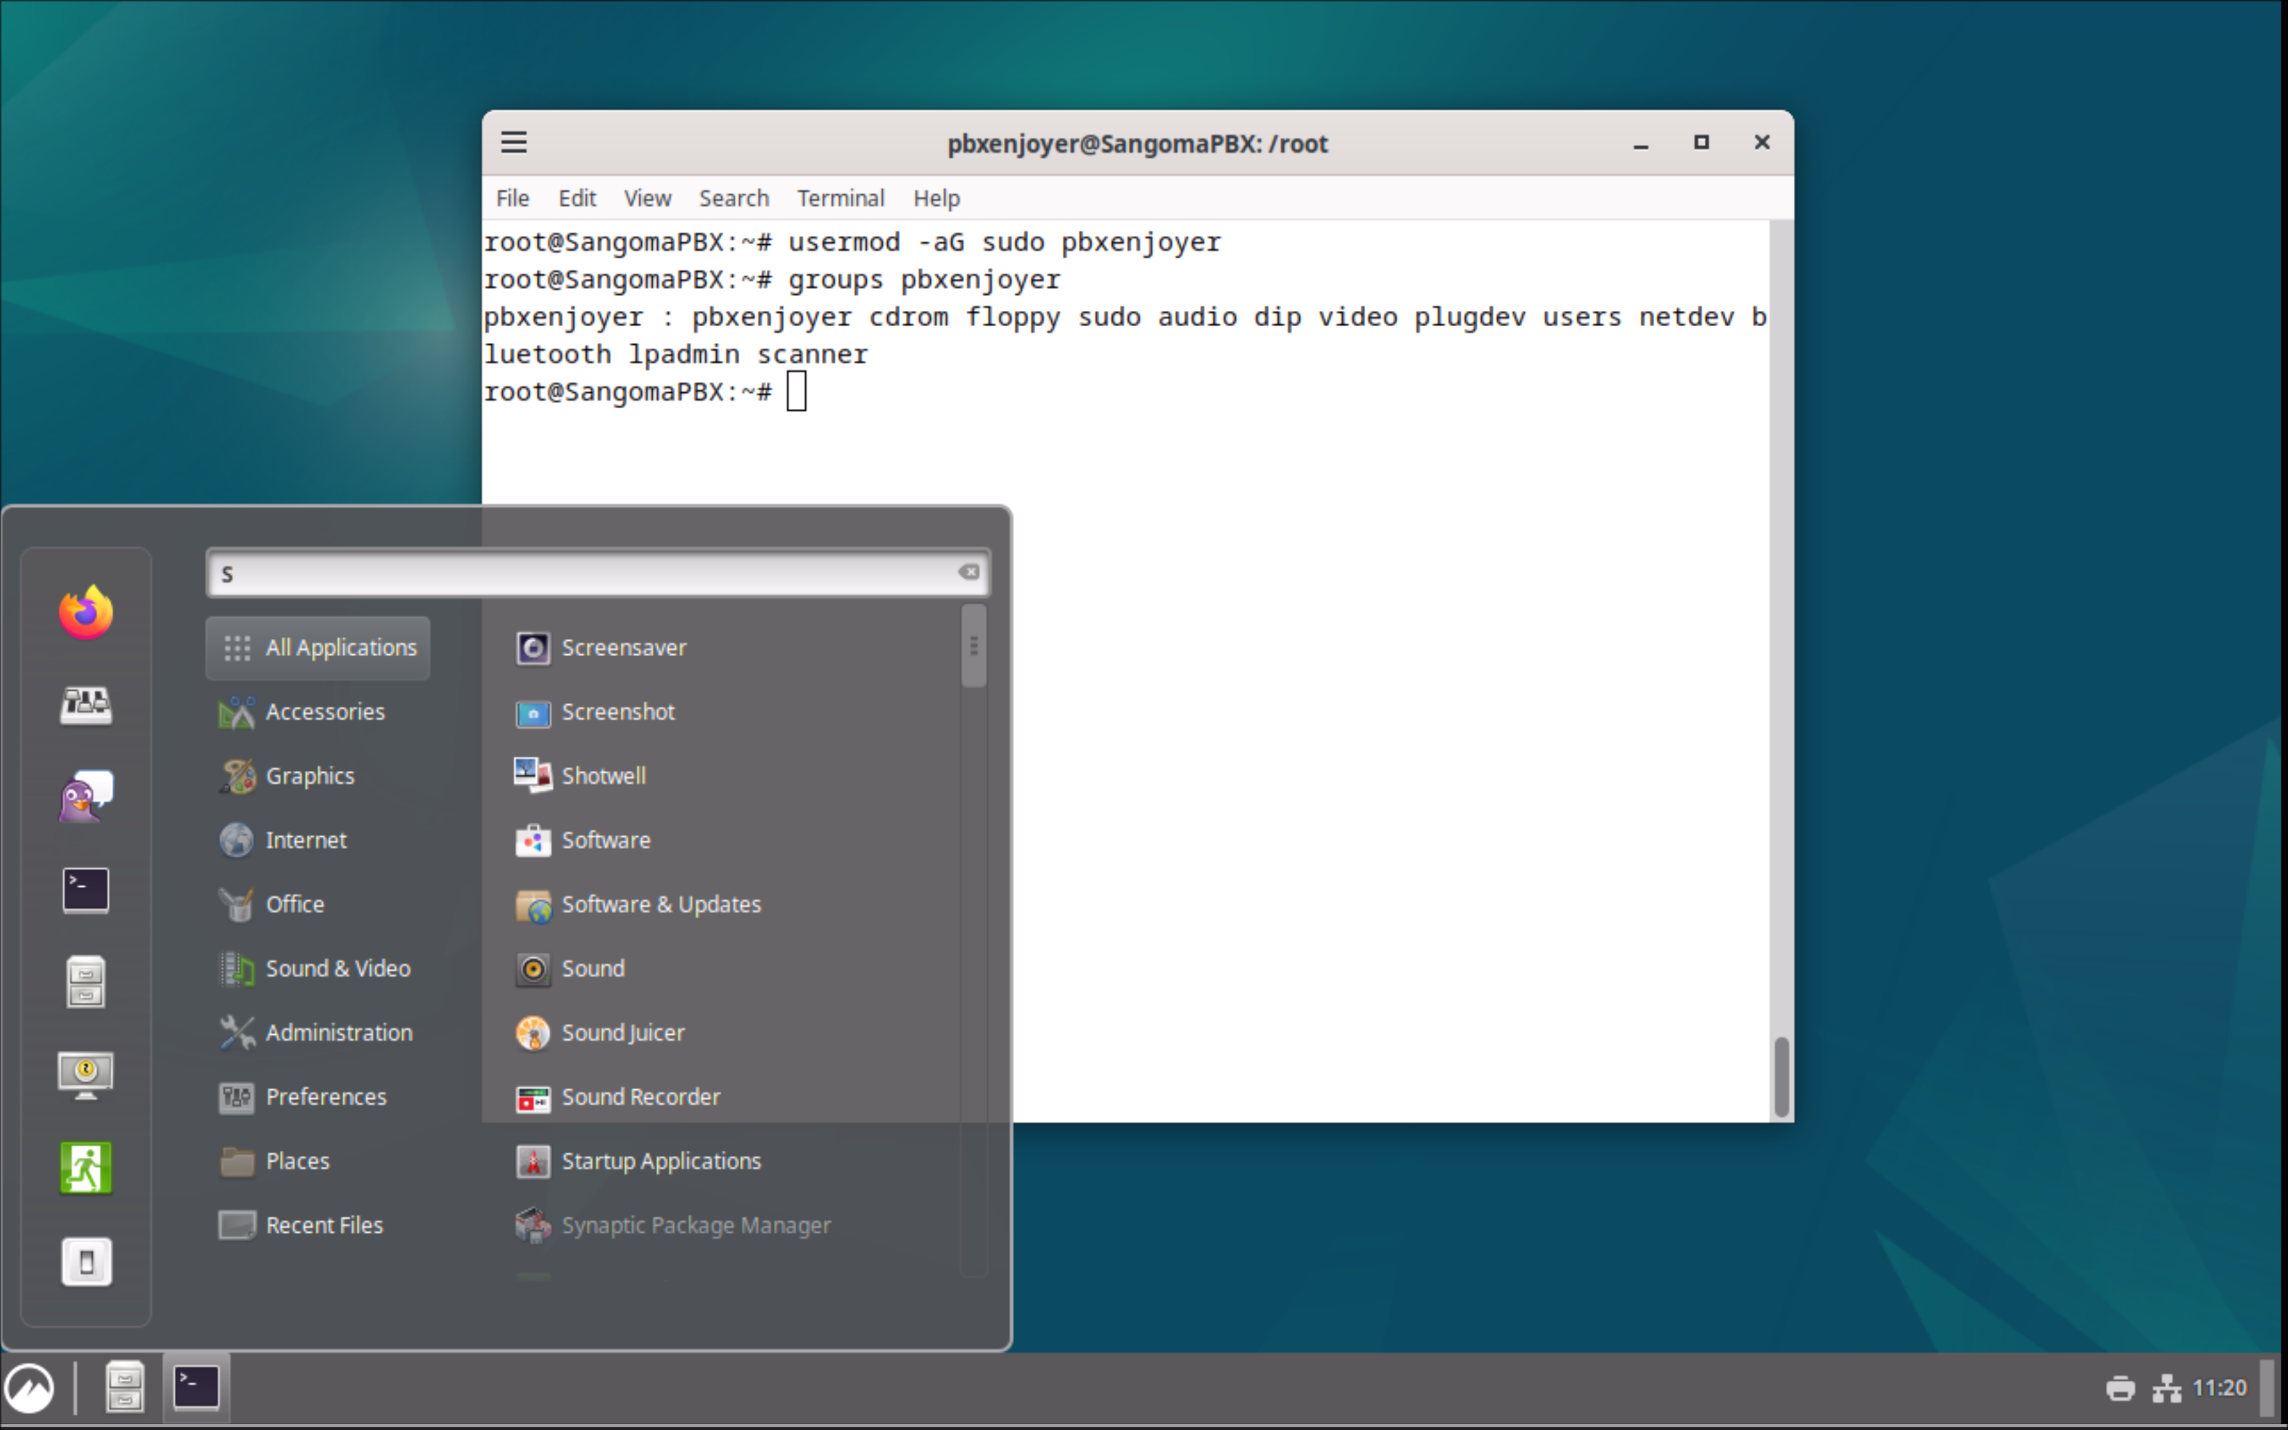Launch Firefox from the favorites sidebar
Screen dimensions: 2288x1430
coord(86,612)
